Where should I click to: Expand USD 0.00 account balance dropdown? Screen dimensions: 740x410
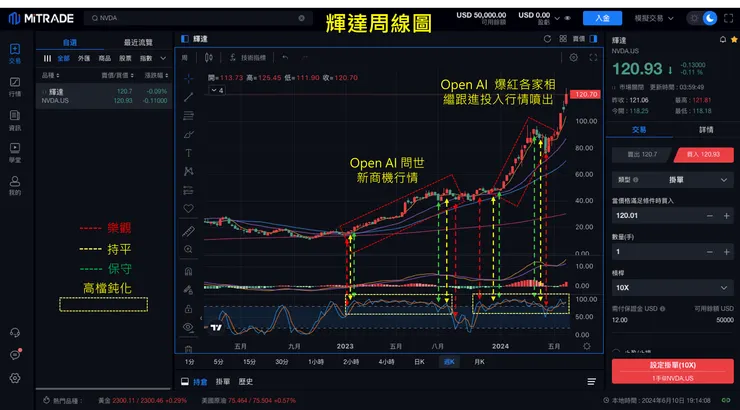[x=557, y=18]
